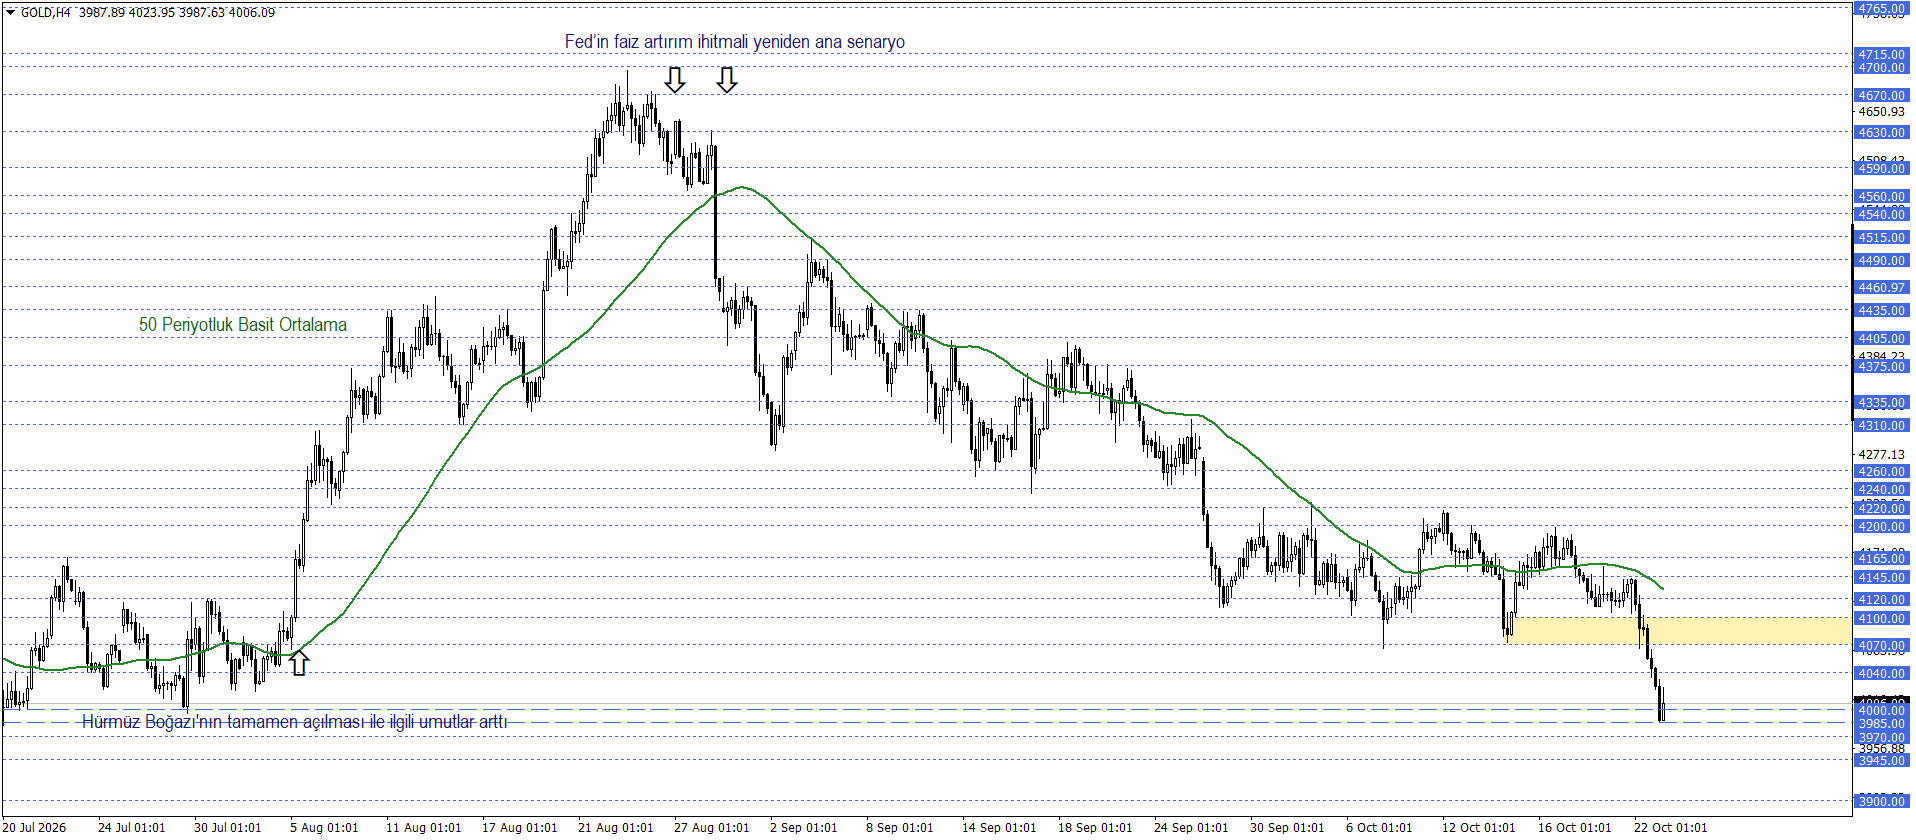Click the OHLC values 3987.89 4023.95 3987.63 4006.09
This screenshot has width=1916, height=840.
tap(177, 13)
